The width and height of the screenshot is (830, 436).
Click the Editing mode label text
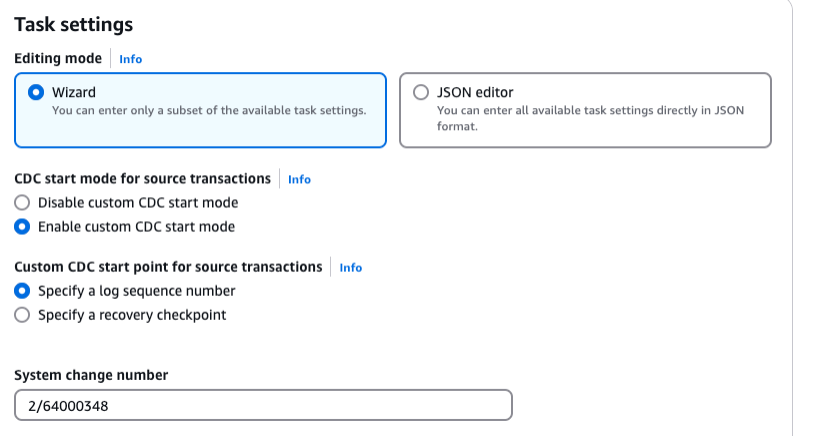click(x=57, y=59)
